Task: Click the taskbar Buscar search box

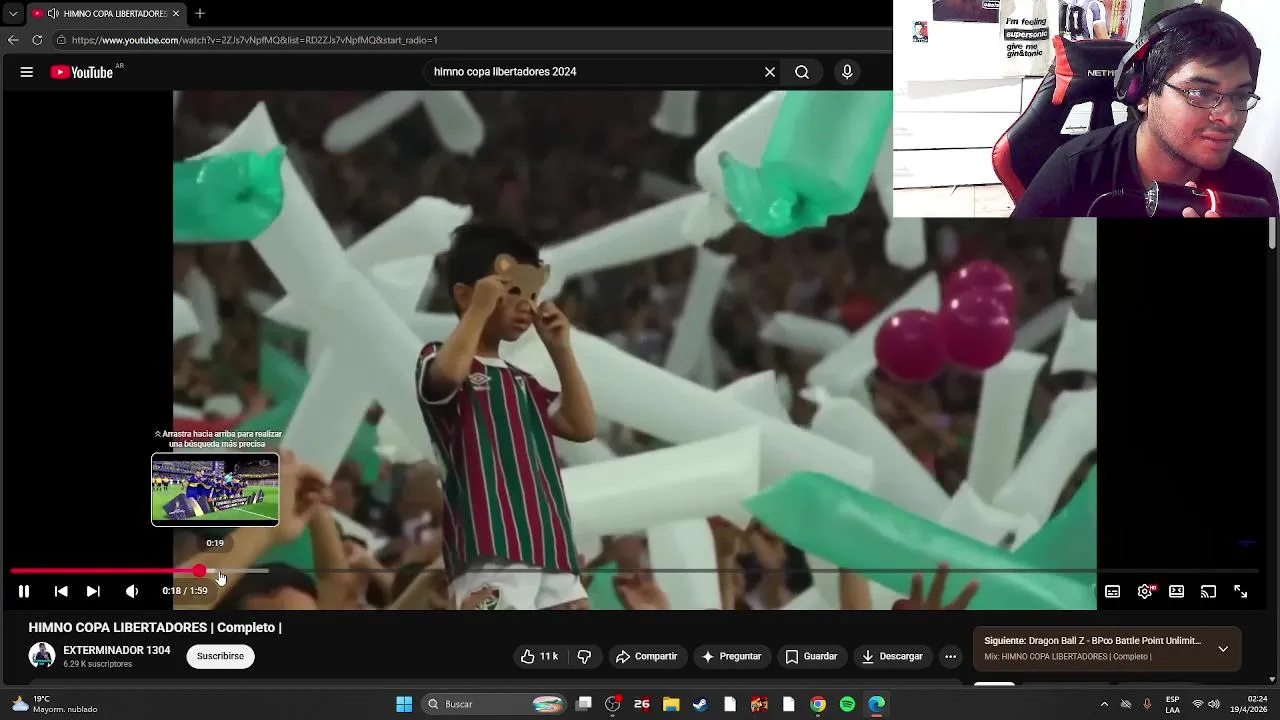Action: click(495, 704)
